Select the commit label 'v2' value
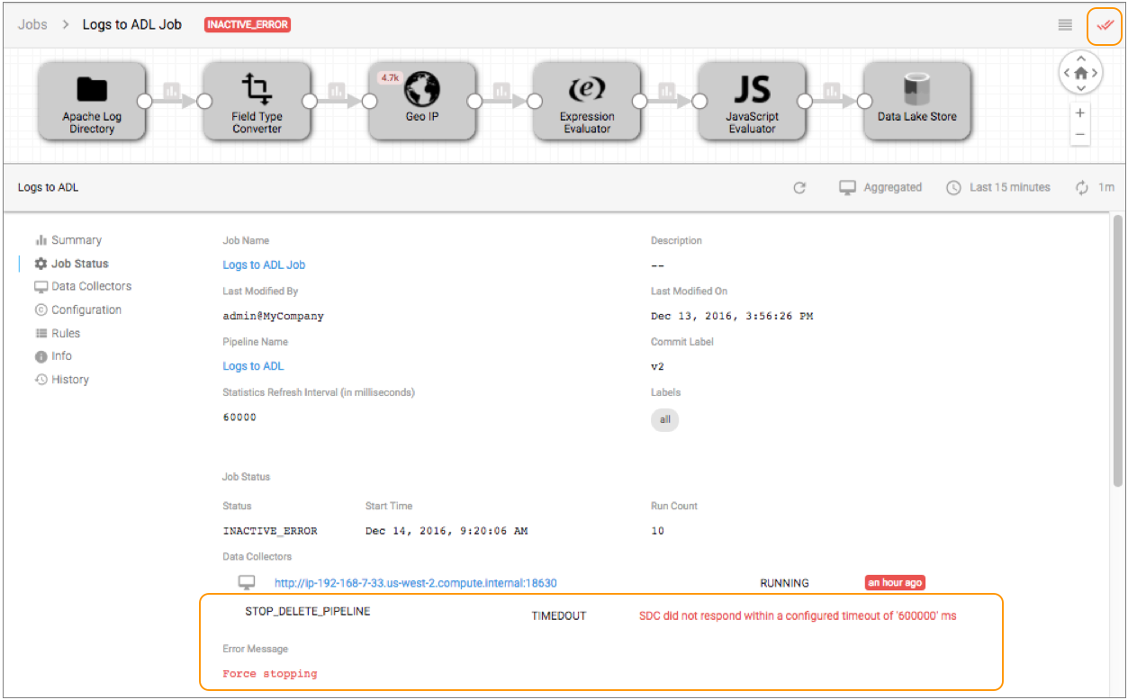Image resolution: width=1128 pixels, height=700 pixels. tap(658, 366)
